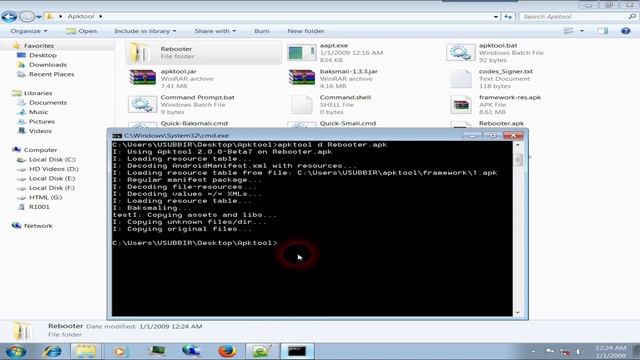Select the Command.shell file icon
The height and width of the screenshot is (360, 640).
coord(302,104)
